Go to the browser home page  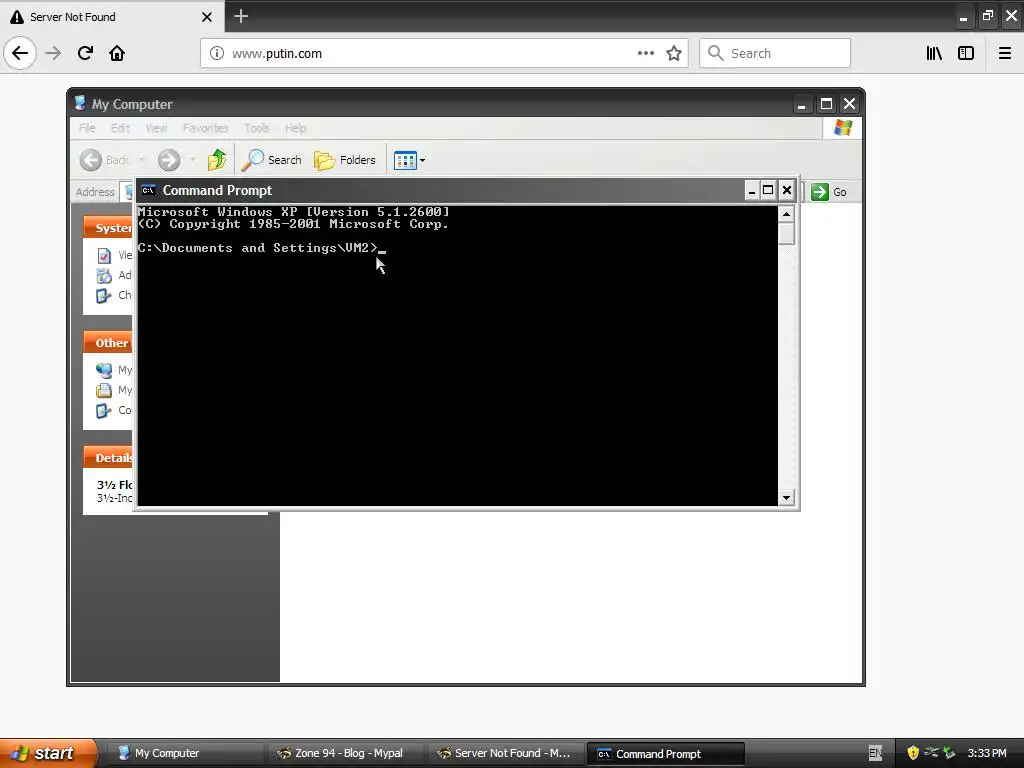(117, 53)
